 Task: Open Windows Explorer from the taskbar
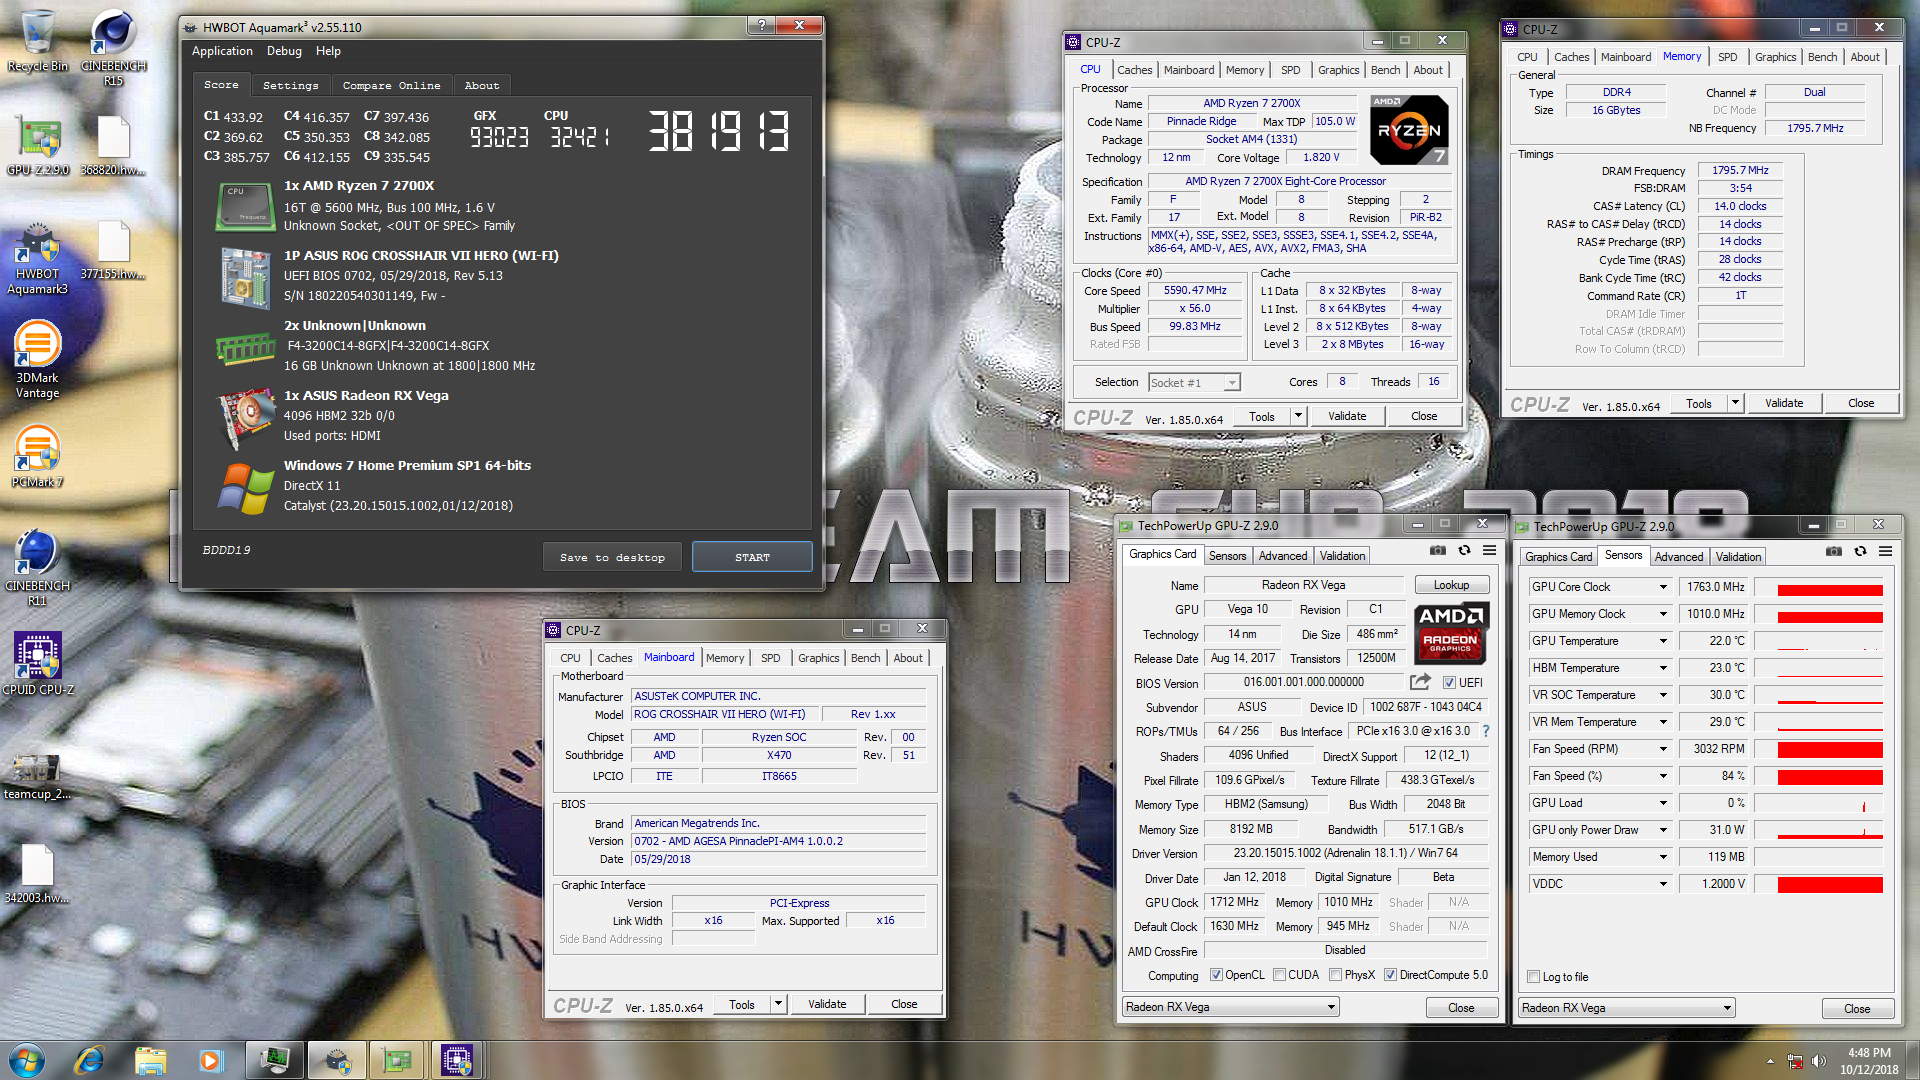[x=150, y=1059]
